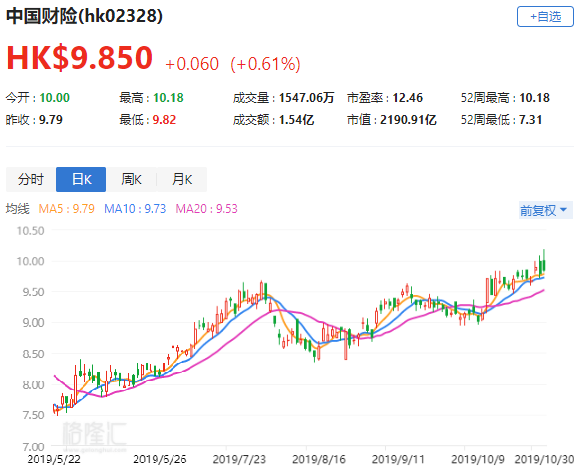Image resolution: width=582 pixels, height=468 pixels.
Task: Add stock via +自选 button
Action: [545, 17]
